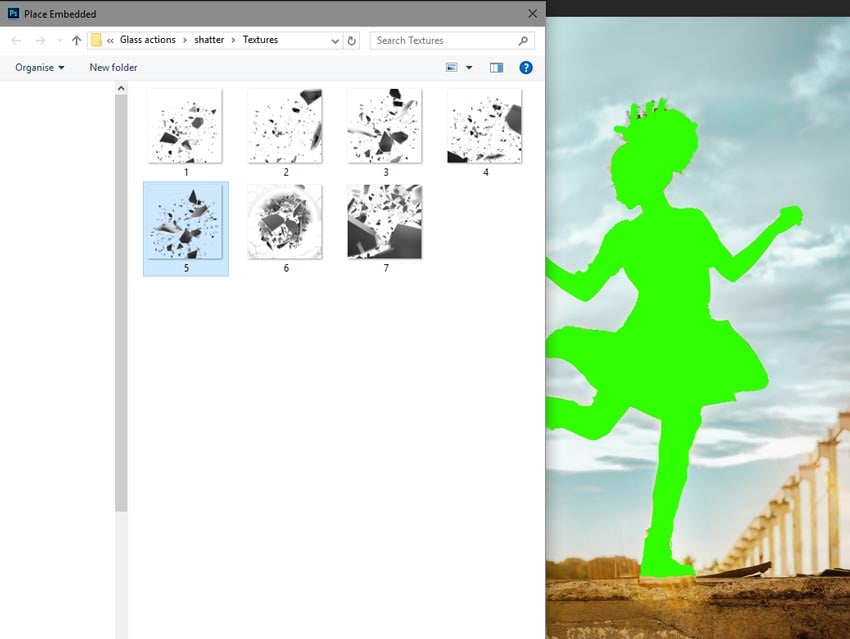This screenshot has width=850, height=639.
Task: Expand hidden path chevrons in address bar
Action: point(110,40)
